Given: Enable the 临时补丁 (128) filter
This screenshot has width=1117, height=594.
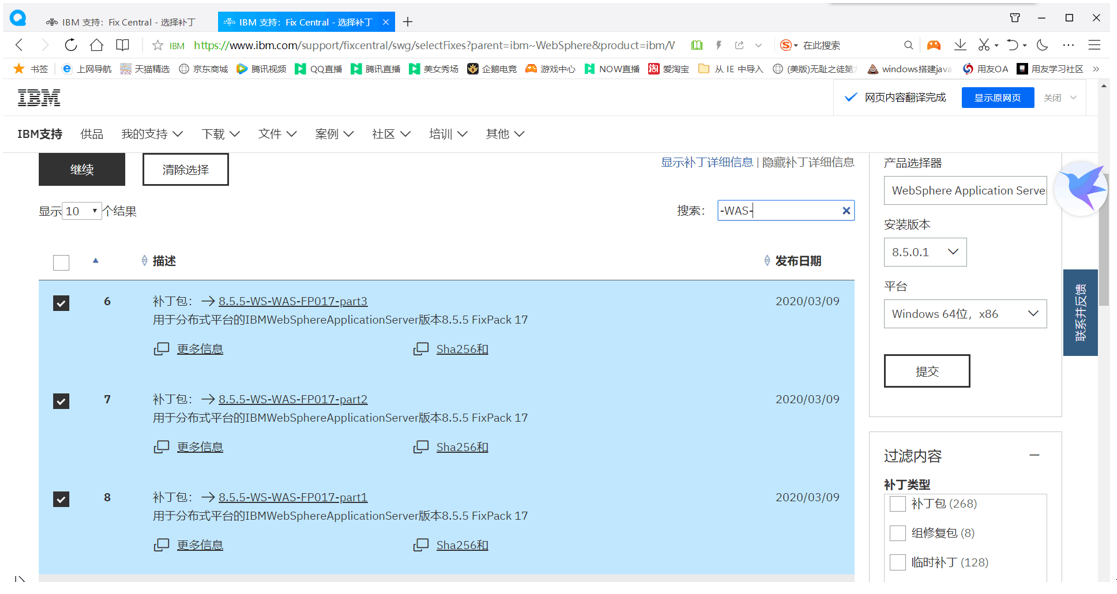Looking at the screenshot, I should (x=898, y=563).
